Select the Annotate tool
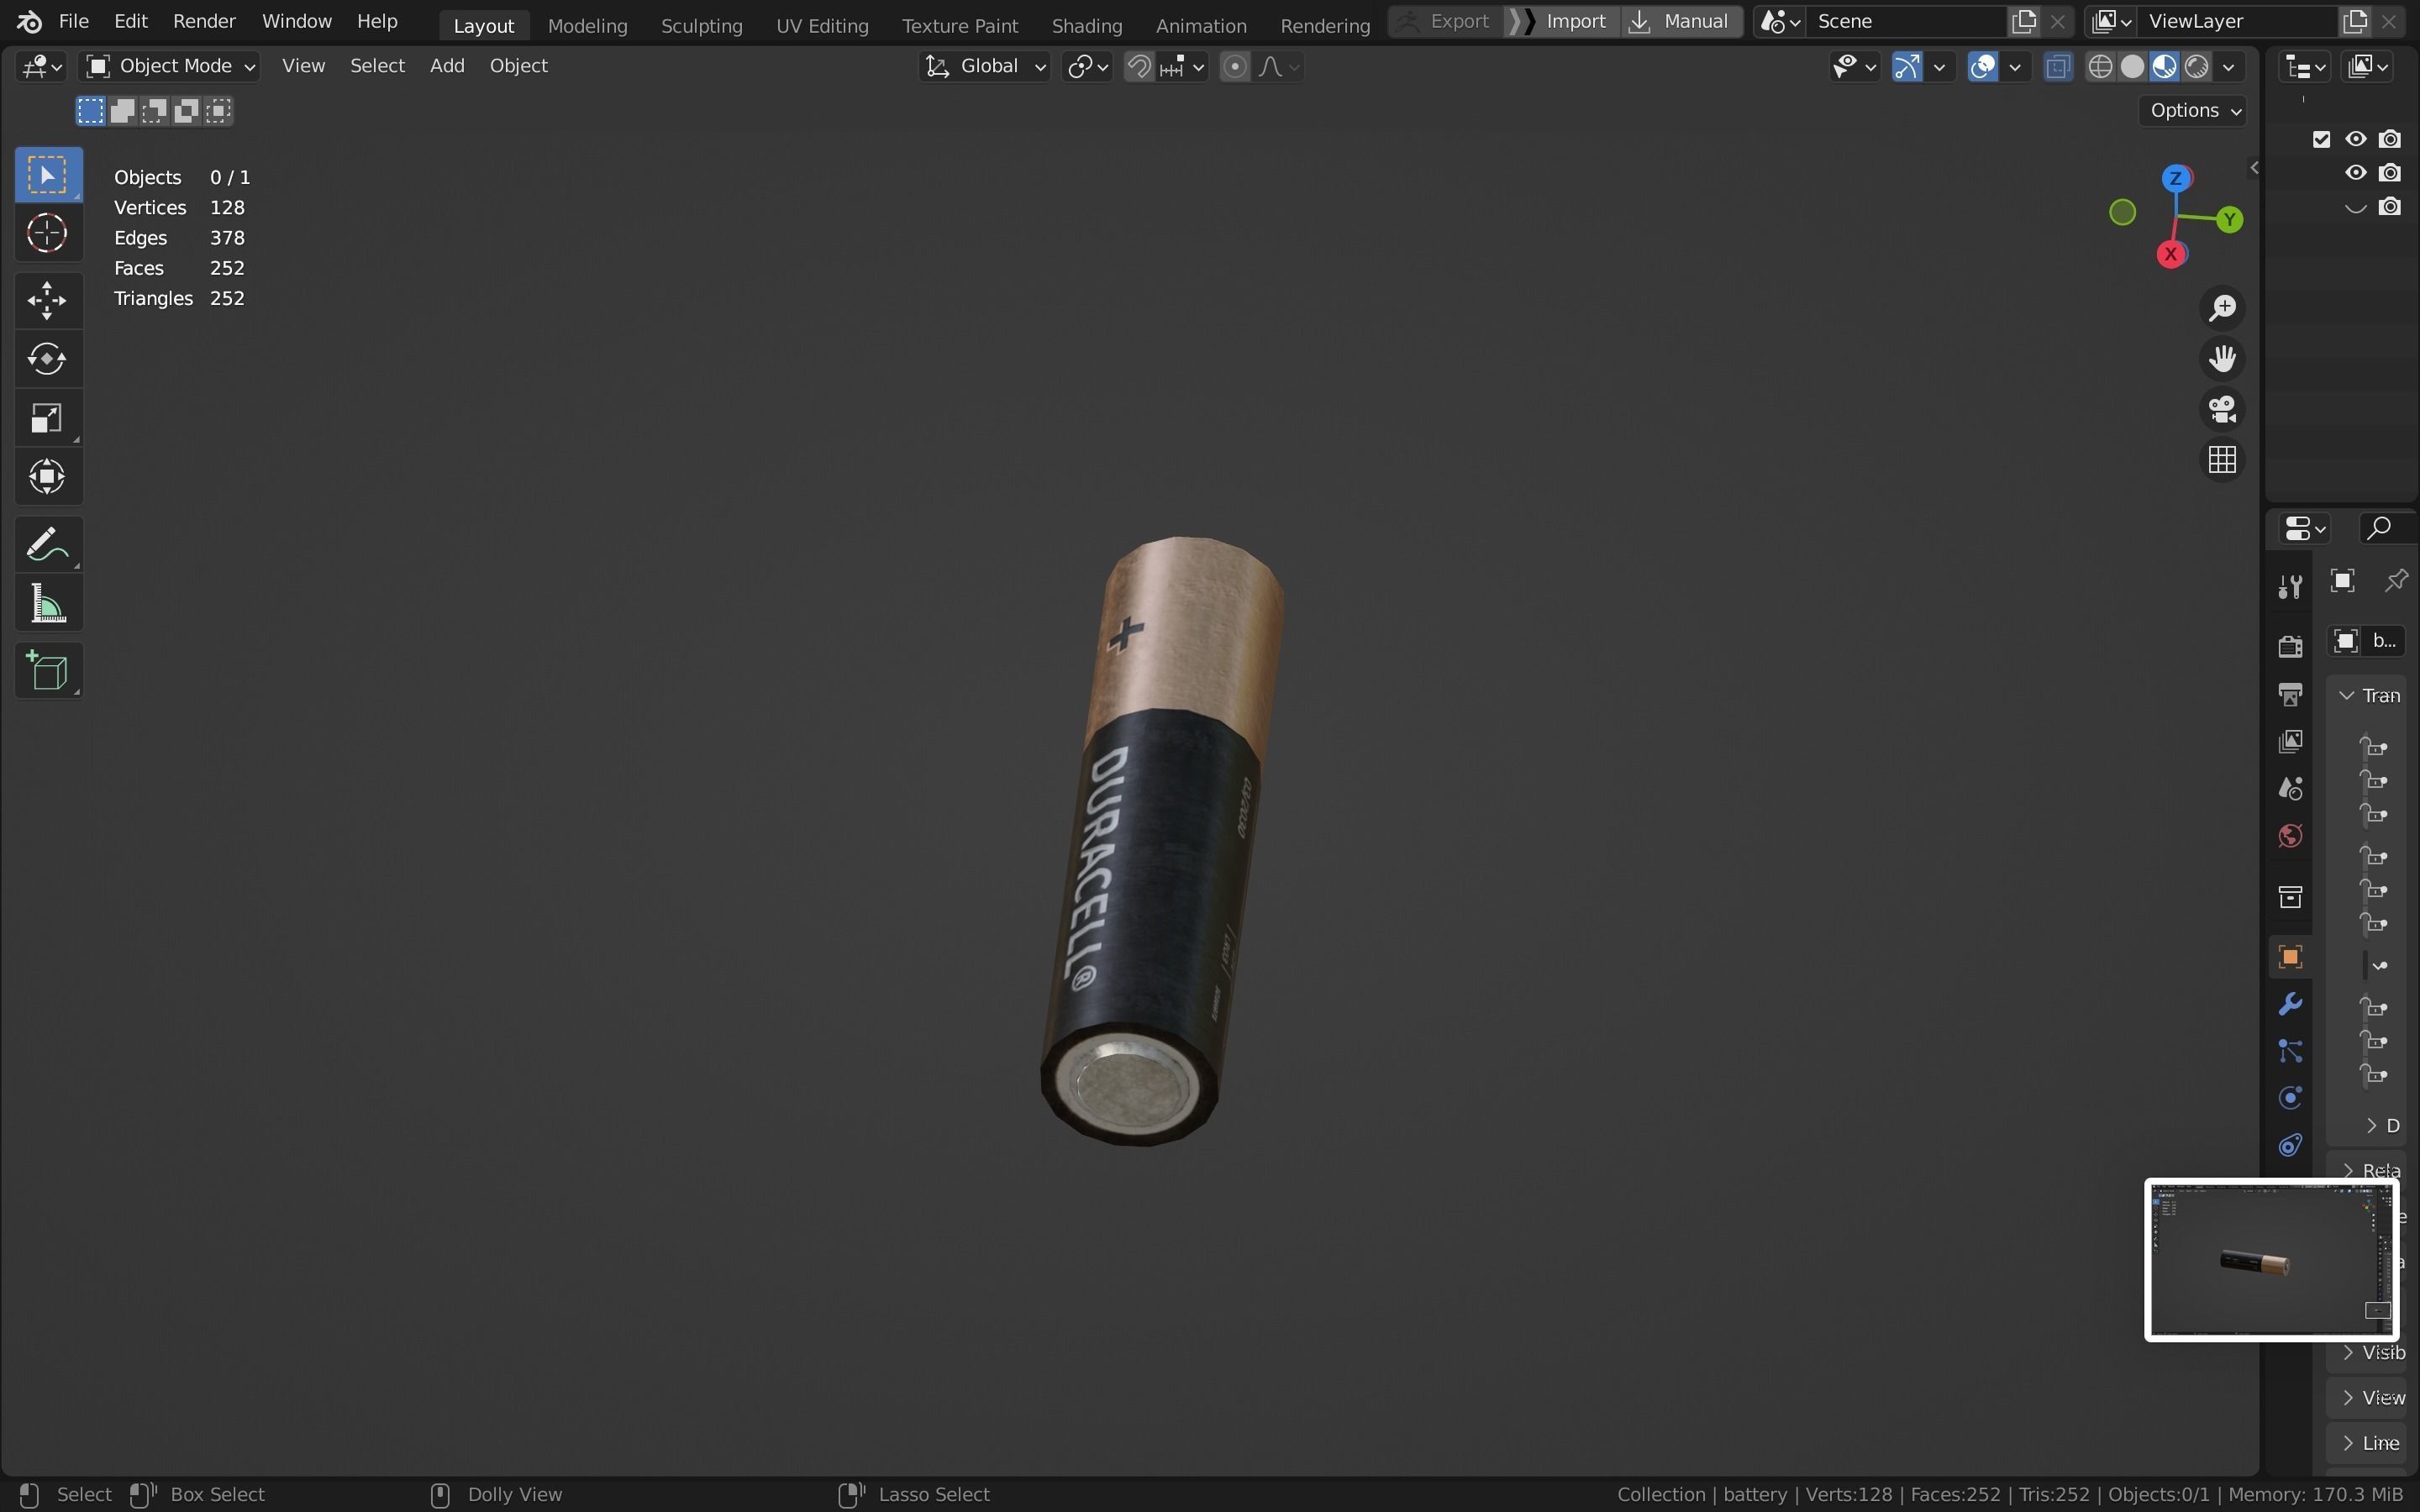The height and width of the screenshot is (1512, 2420). coord(48,545)
